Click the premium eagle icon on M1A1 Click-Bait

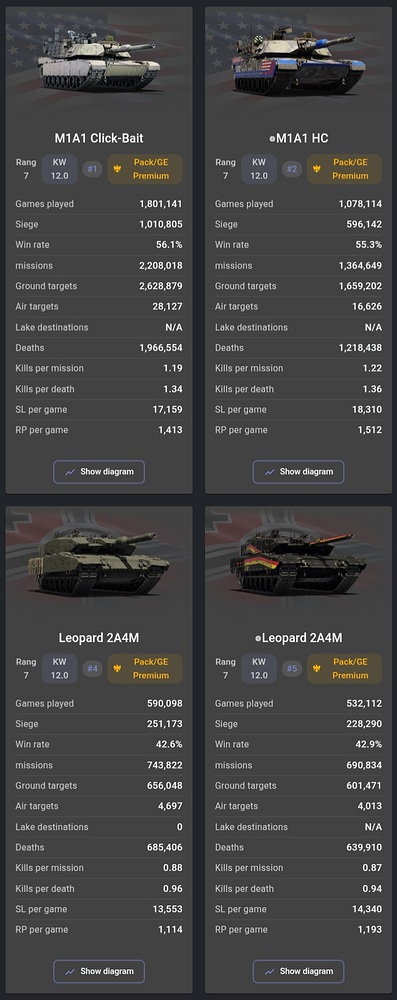117,169
